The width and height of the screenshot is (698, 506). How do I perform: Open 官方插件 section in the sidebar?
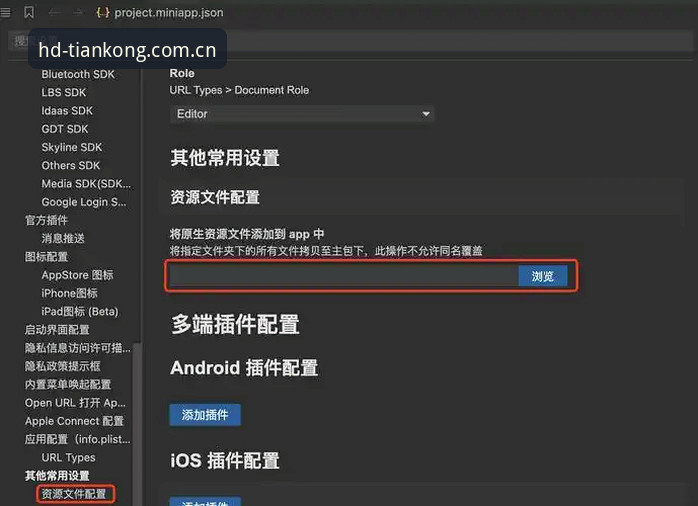tap(46, 220)
